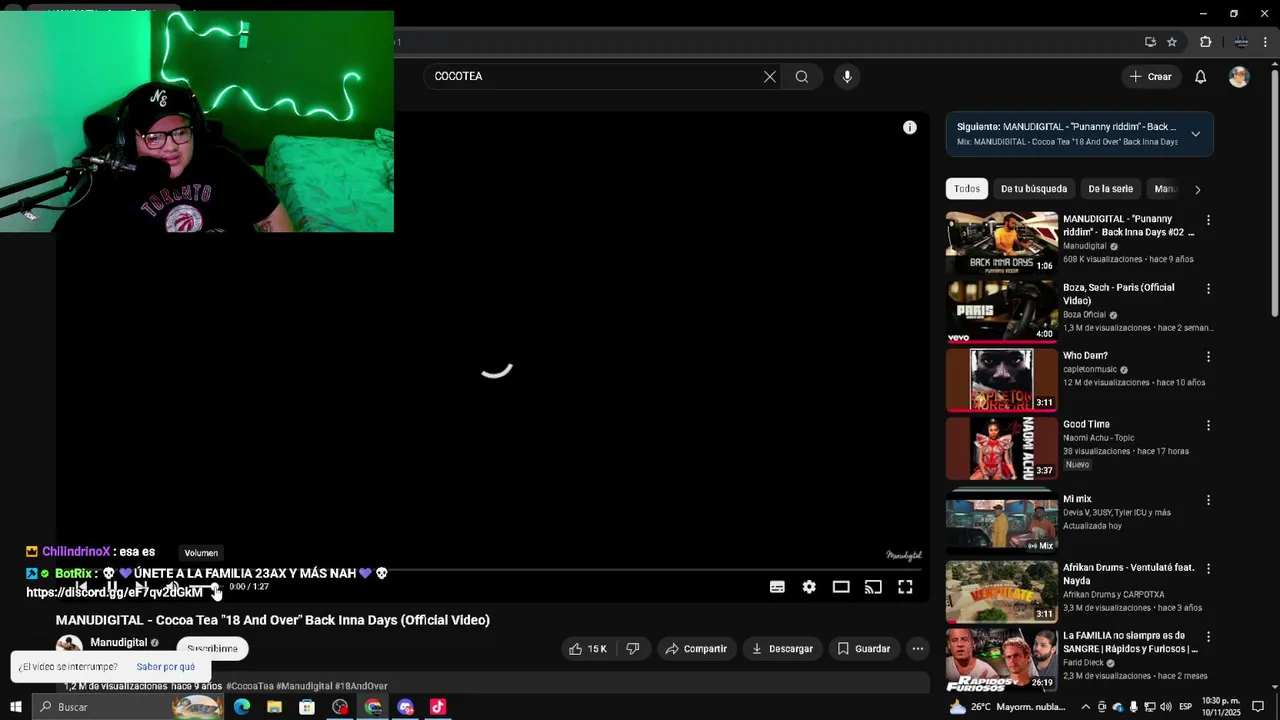
Task: Open options for Good Time video
Action: [x=1208, y=426]
